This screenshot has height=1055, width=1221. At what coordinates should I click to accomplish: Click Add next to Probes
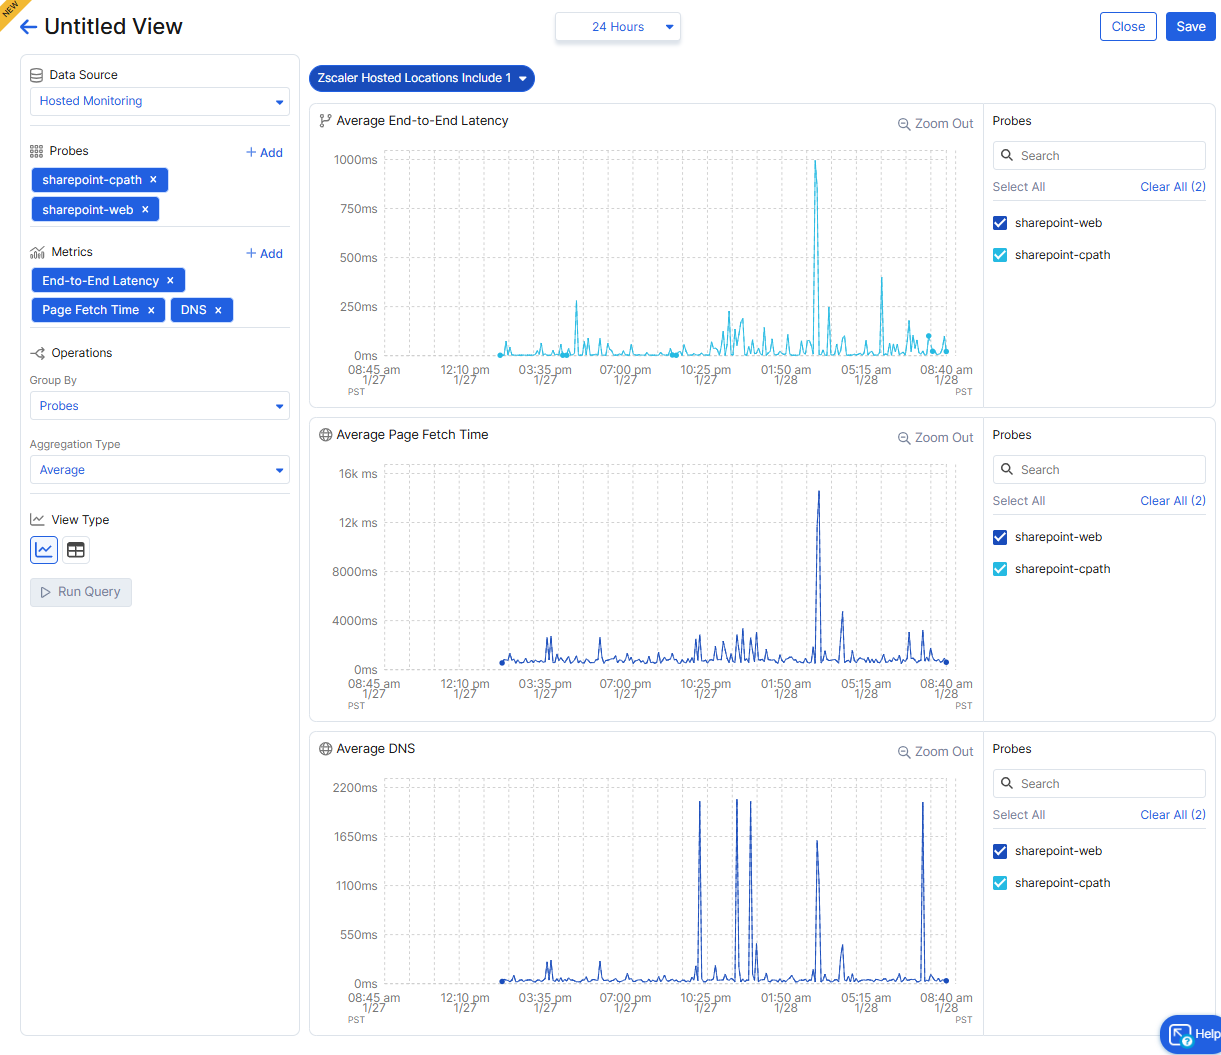coord(265,153)
